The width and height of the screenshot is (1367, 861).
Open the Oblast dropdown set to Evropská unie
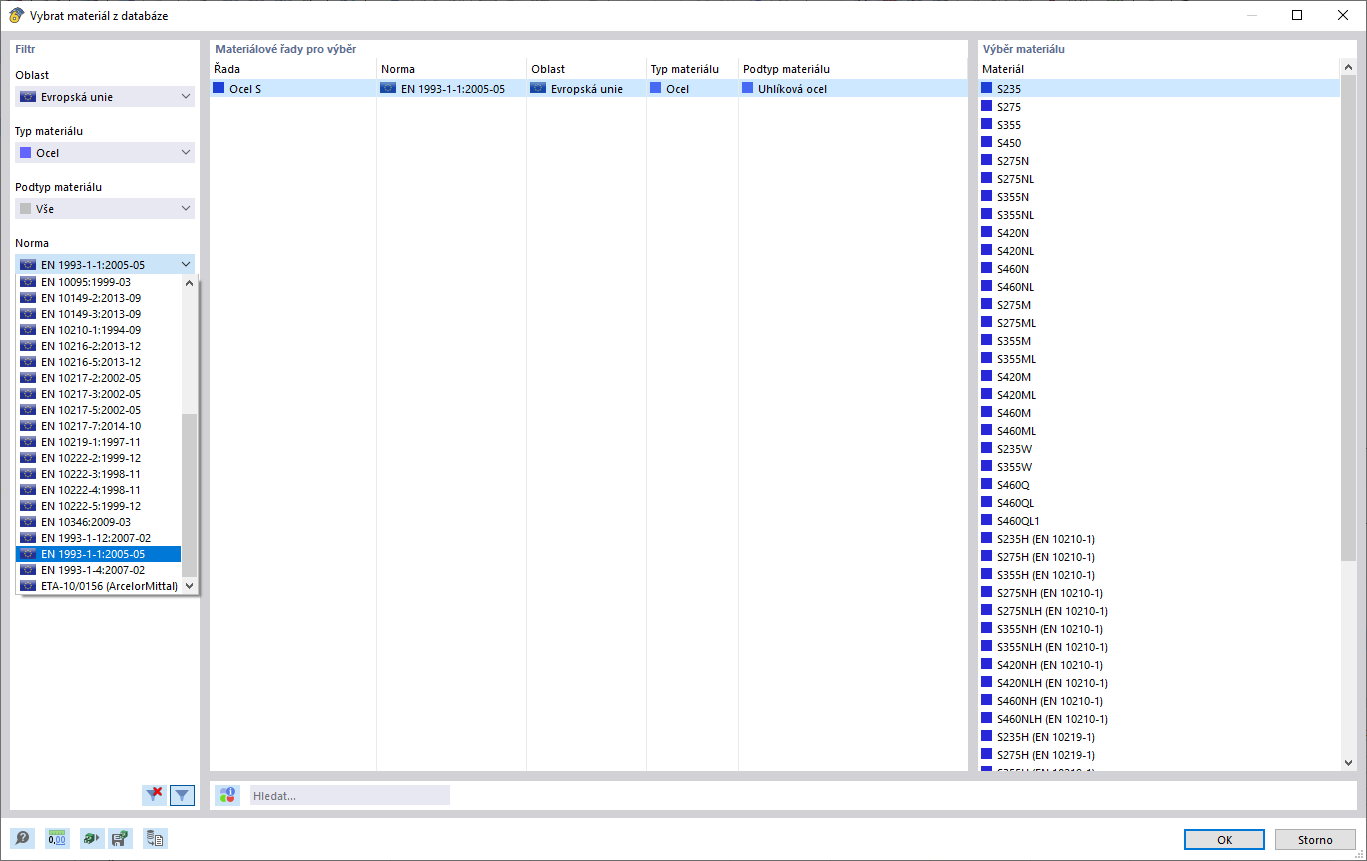tap(105, 97)
